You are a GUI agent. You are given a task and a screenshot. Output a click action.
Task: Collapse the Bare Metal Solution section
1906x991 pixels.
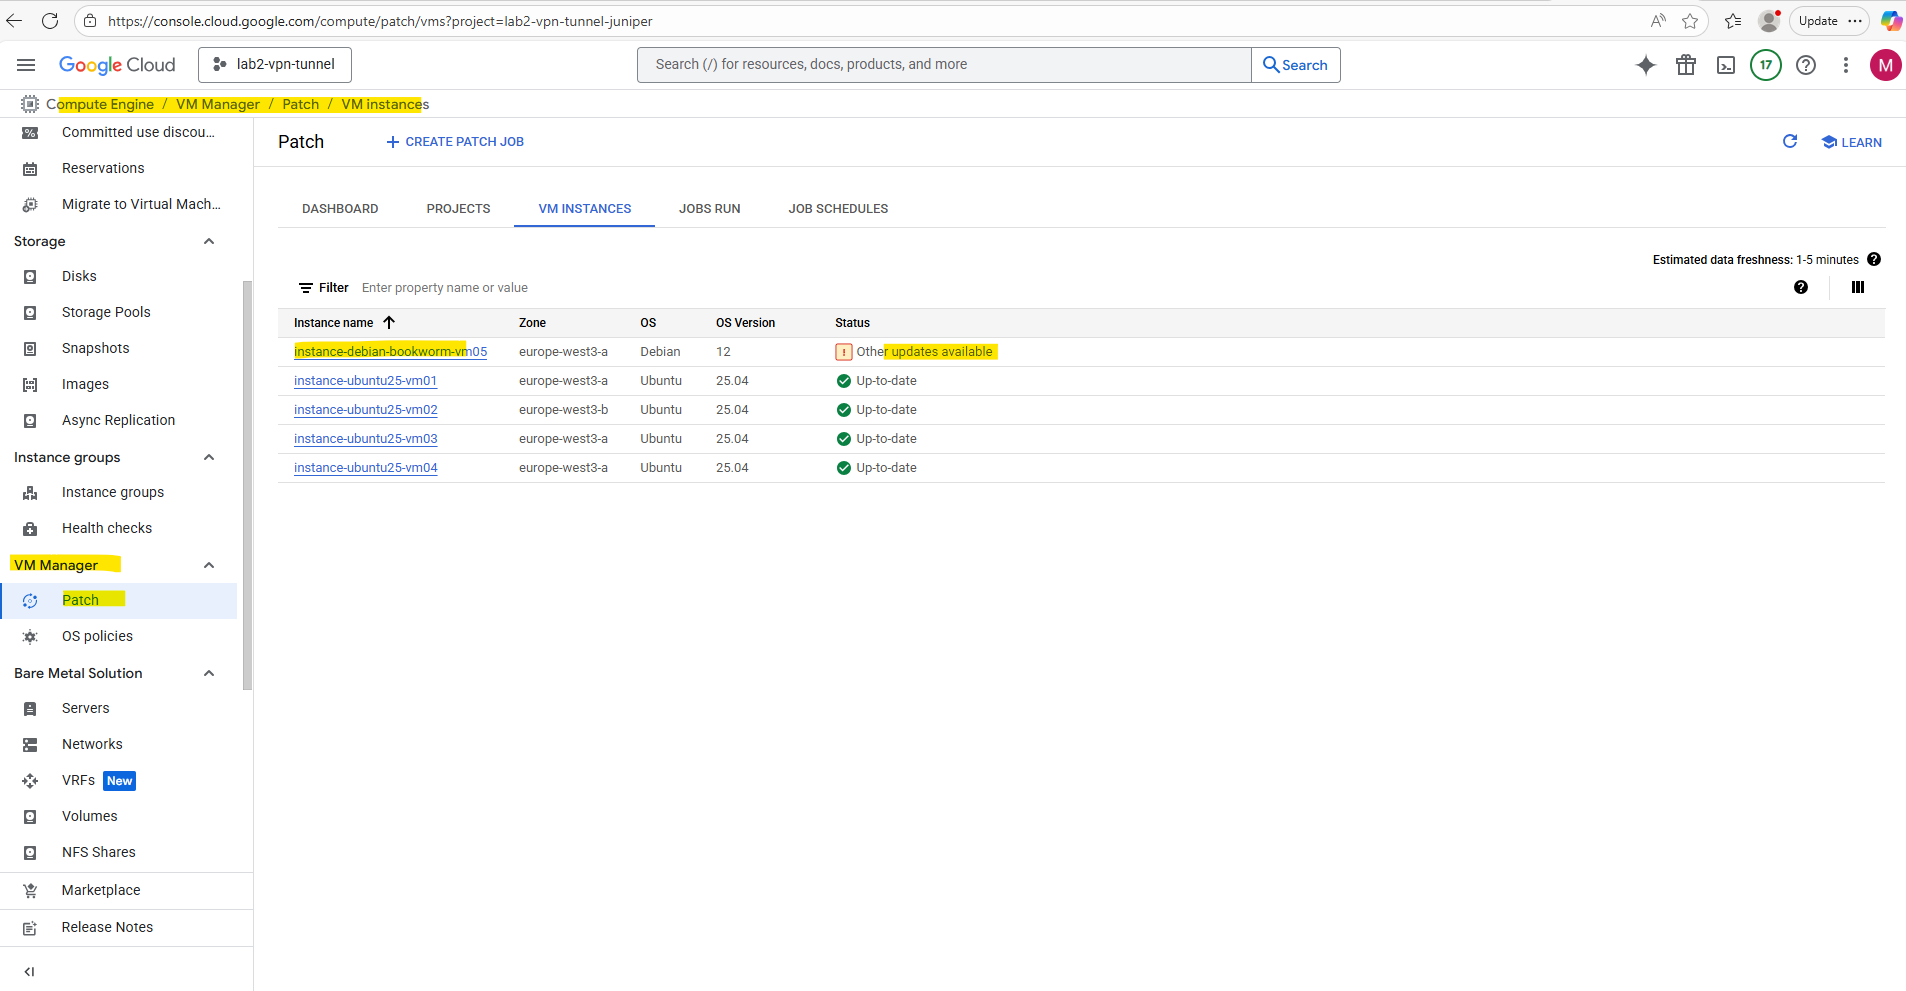[x=209, y=673]
